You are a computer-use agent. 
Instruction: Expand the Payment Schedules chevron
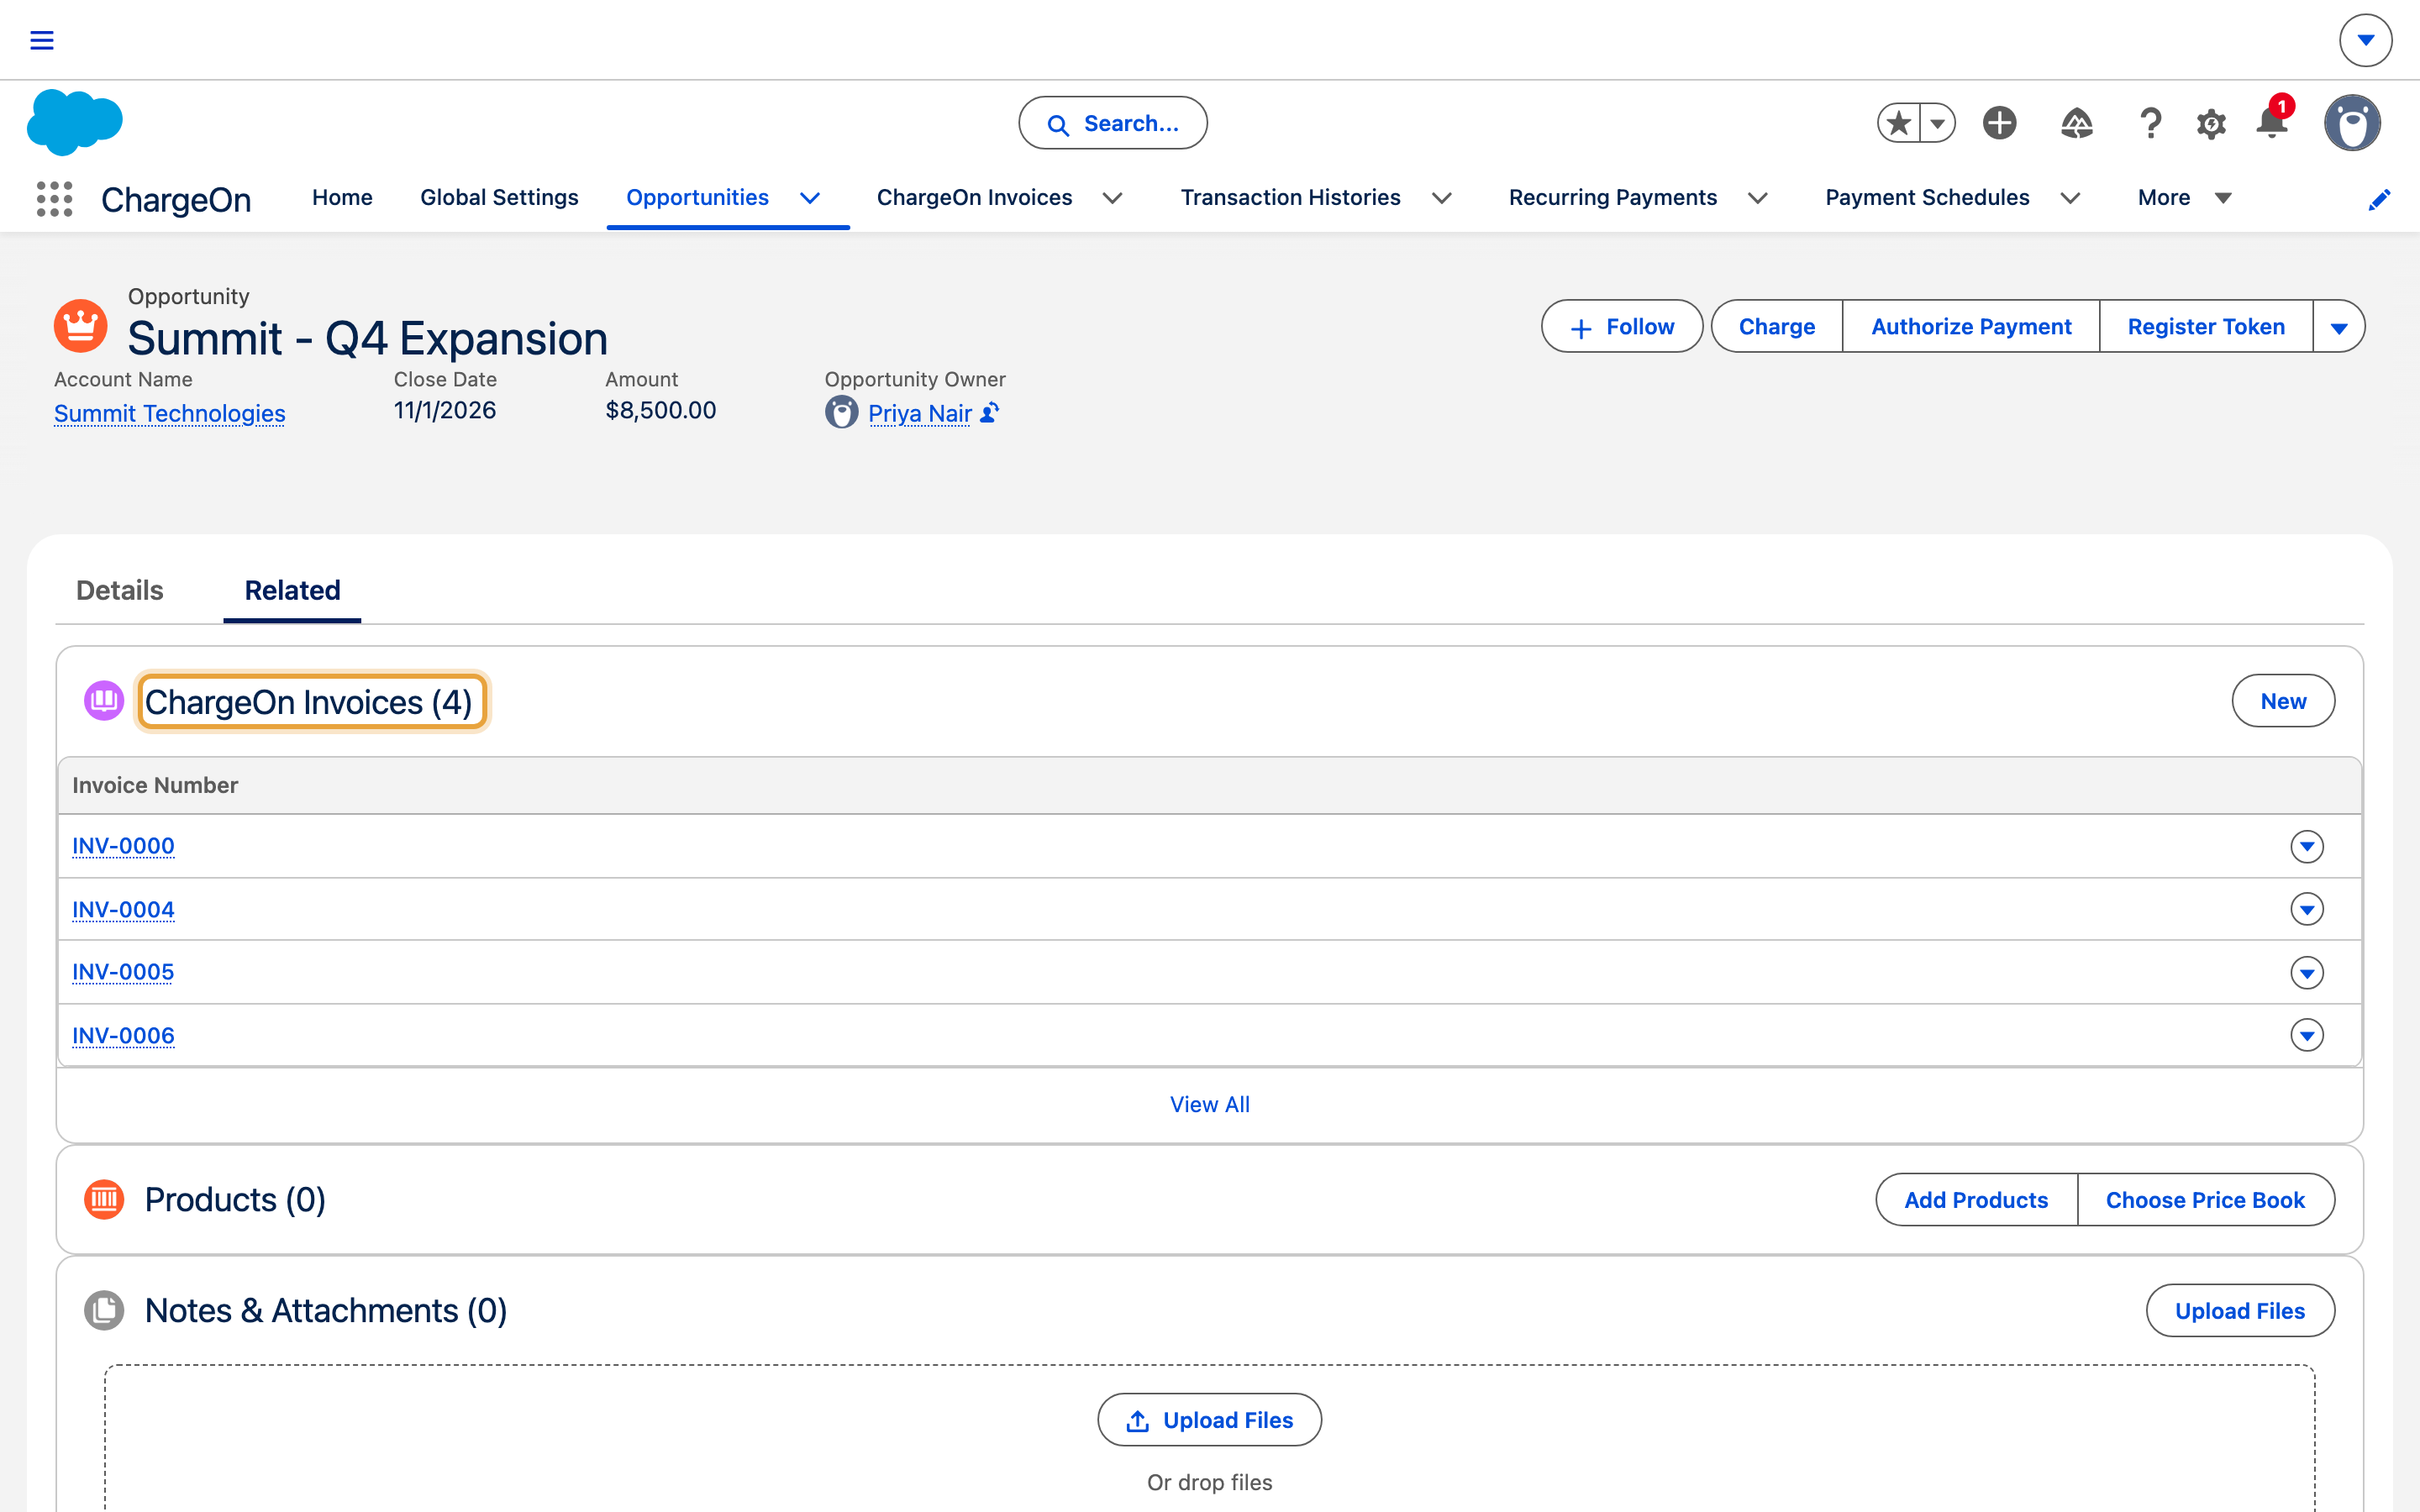point(2070,198)
